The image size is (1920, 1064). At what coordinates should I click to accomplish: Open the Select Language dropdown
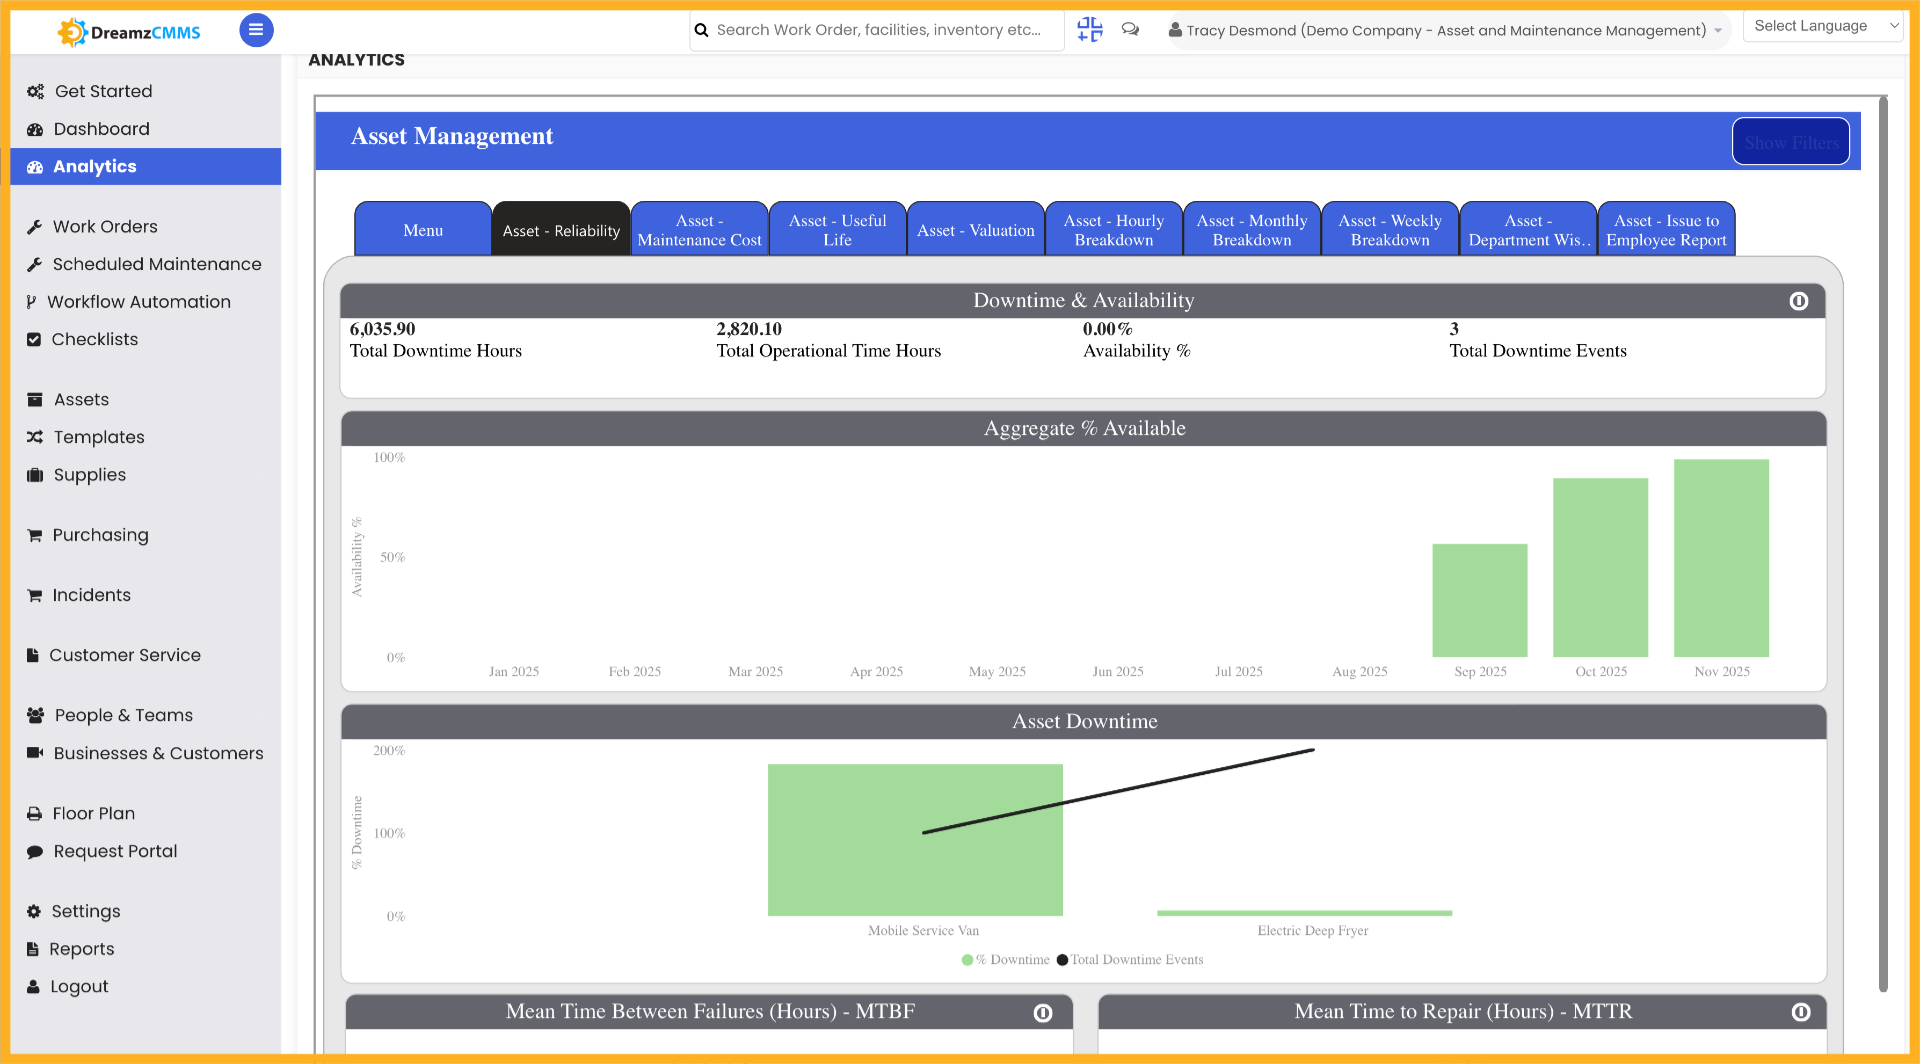(x=1821, y=25)
